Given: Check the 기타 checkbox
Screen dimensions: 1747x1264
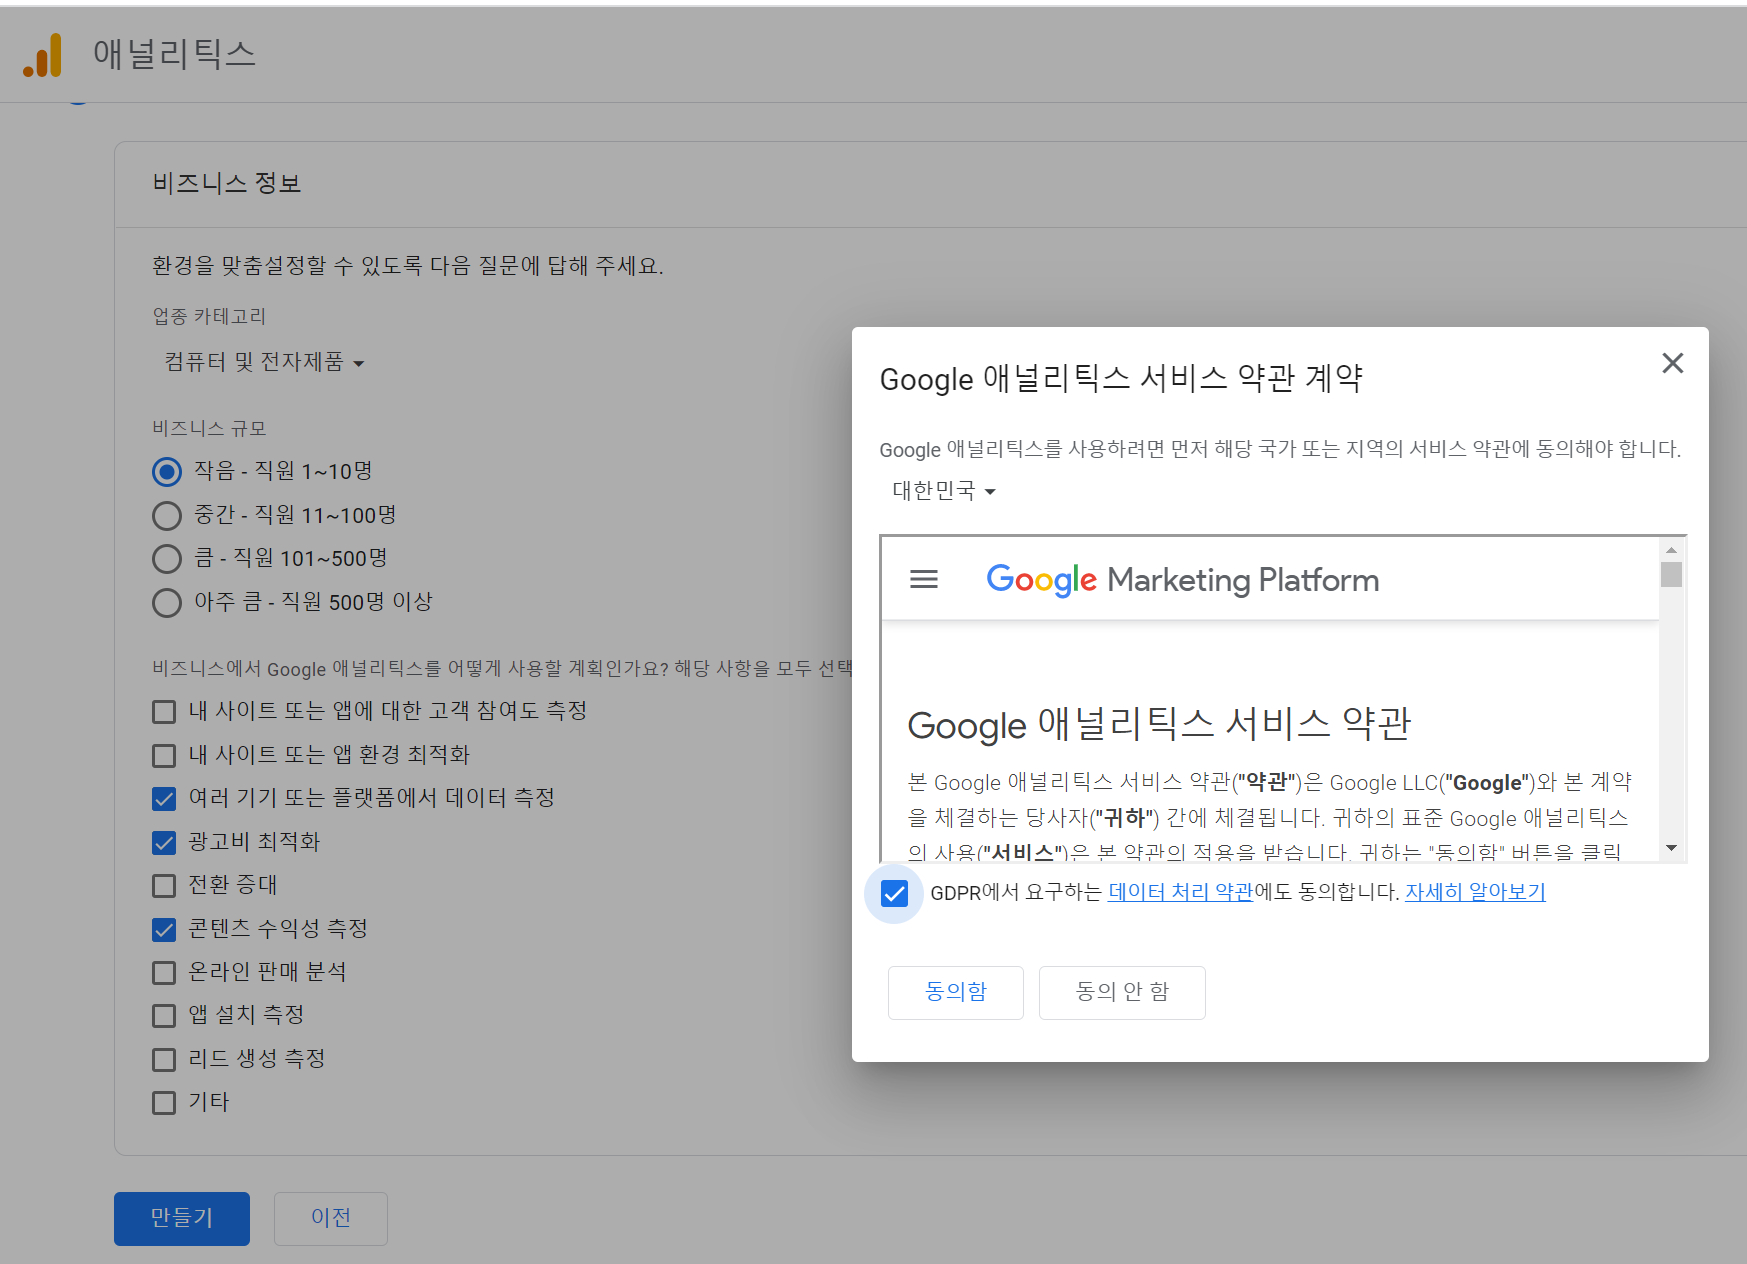Looking at the screenshot, I should pyautogui.click(x=164, y=1103).
